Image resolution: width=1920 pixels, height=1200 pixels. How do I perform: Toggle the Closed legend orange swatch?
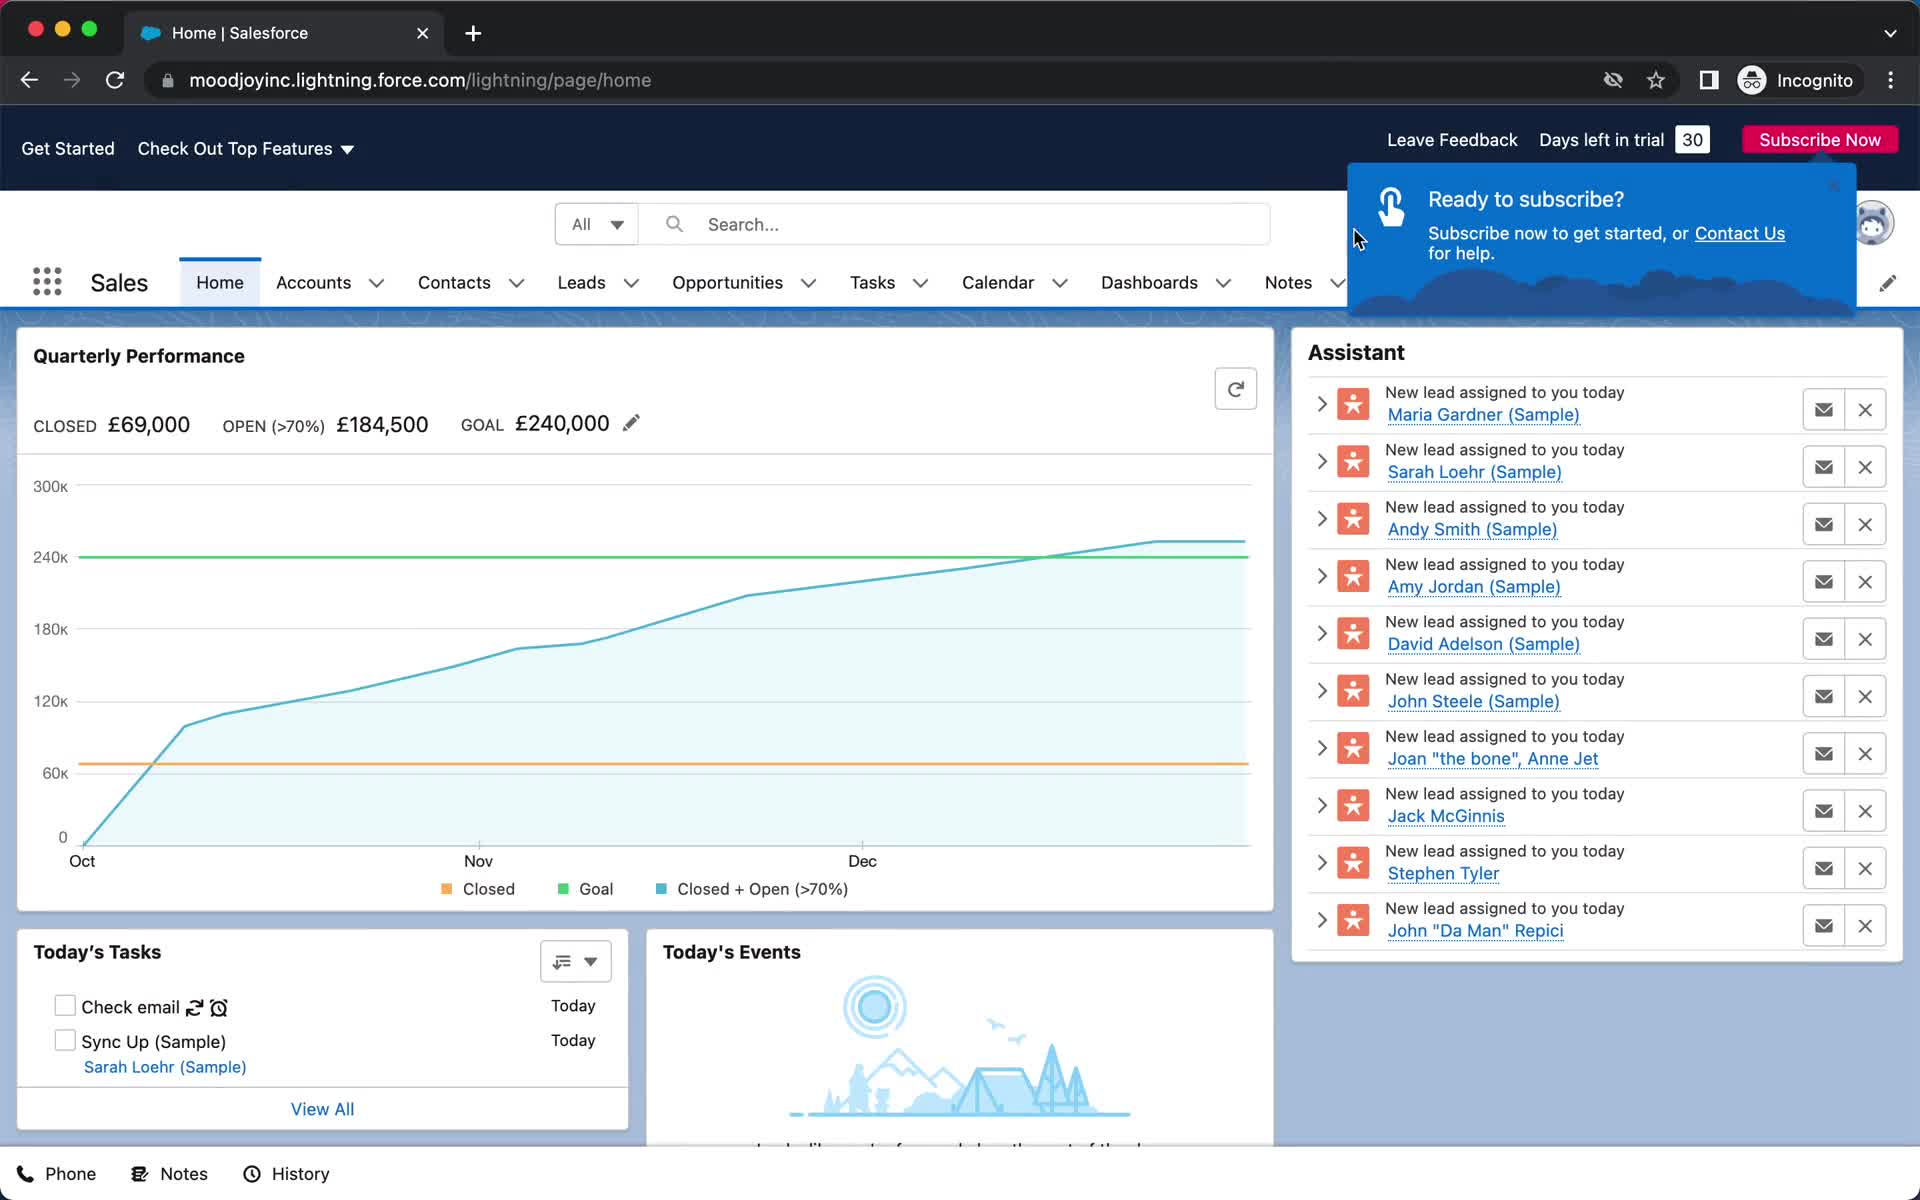447,889
